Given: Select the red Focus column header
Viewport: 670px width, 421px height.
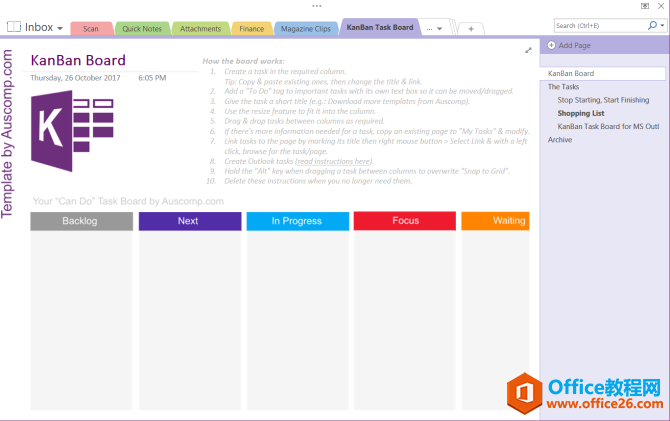Looking at the screenshot, I should [x=405, y=221].
